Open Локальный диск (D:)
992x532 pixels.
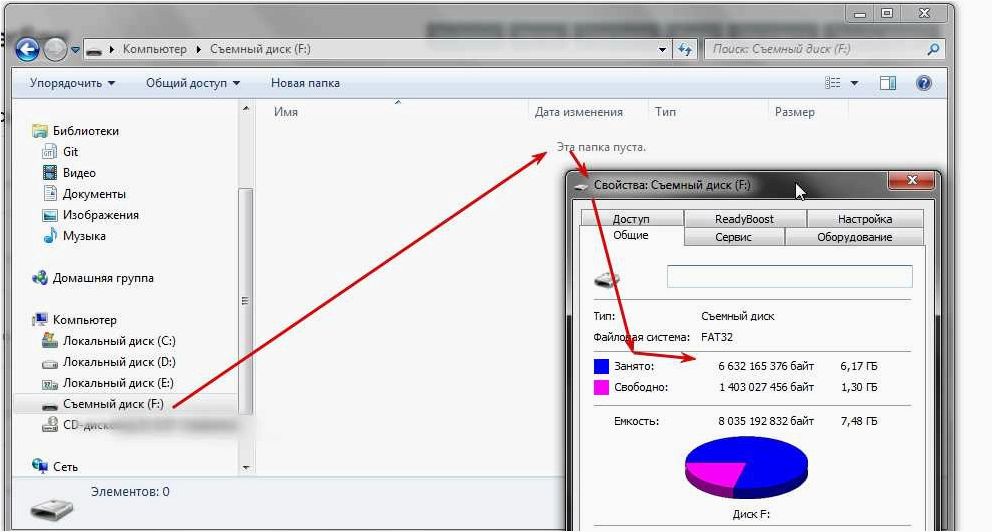tap(119, 362)
